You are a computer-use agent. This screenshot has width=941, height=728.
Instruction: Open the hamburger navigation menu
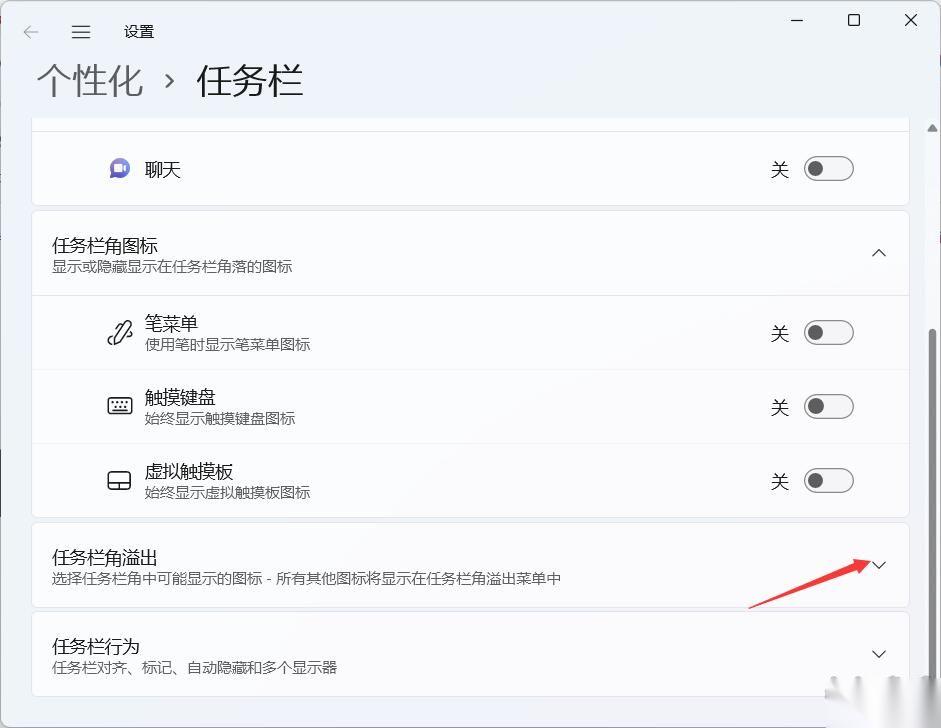(x=81, y=32)
